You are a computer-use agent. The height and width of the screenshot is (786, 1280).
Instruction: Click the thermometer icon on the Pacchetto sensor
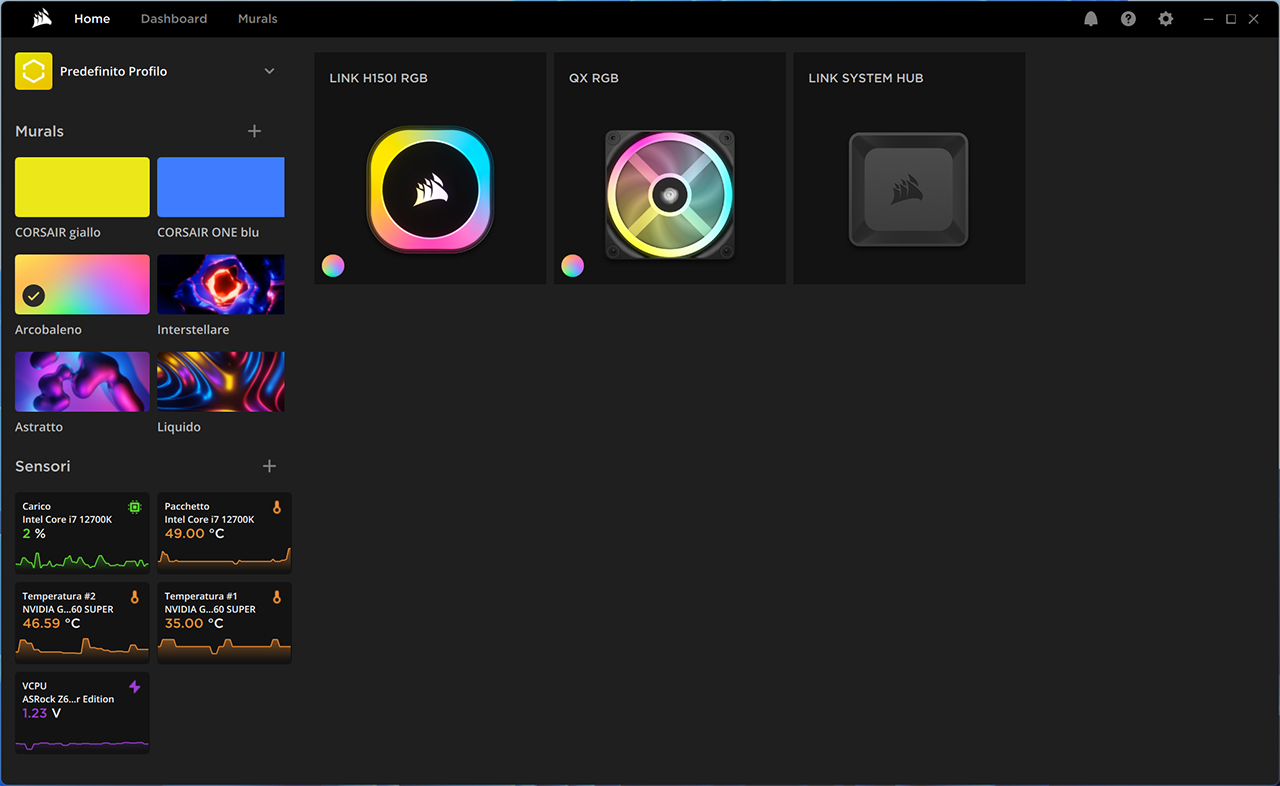coord(277,507)
